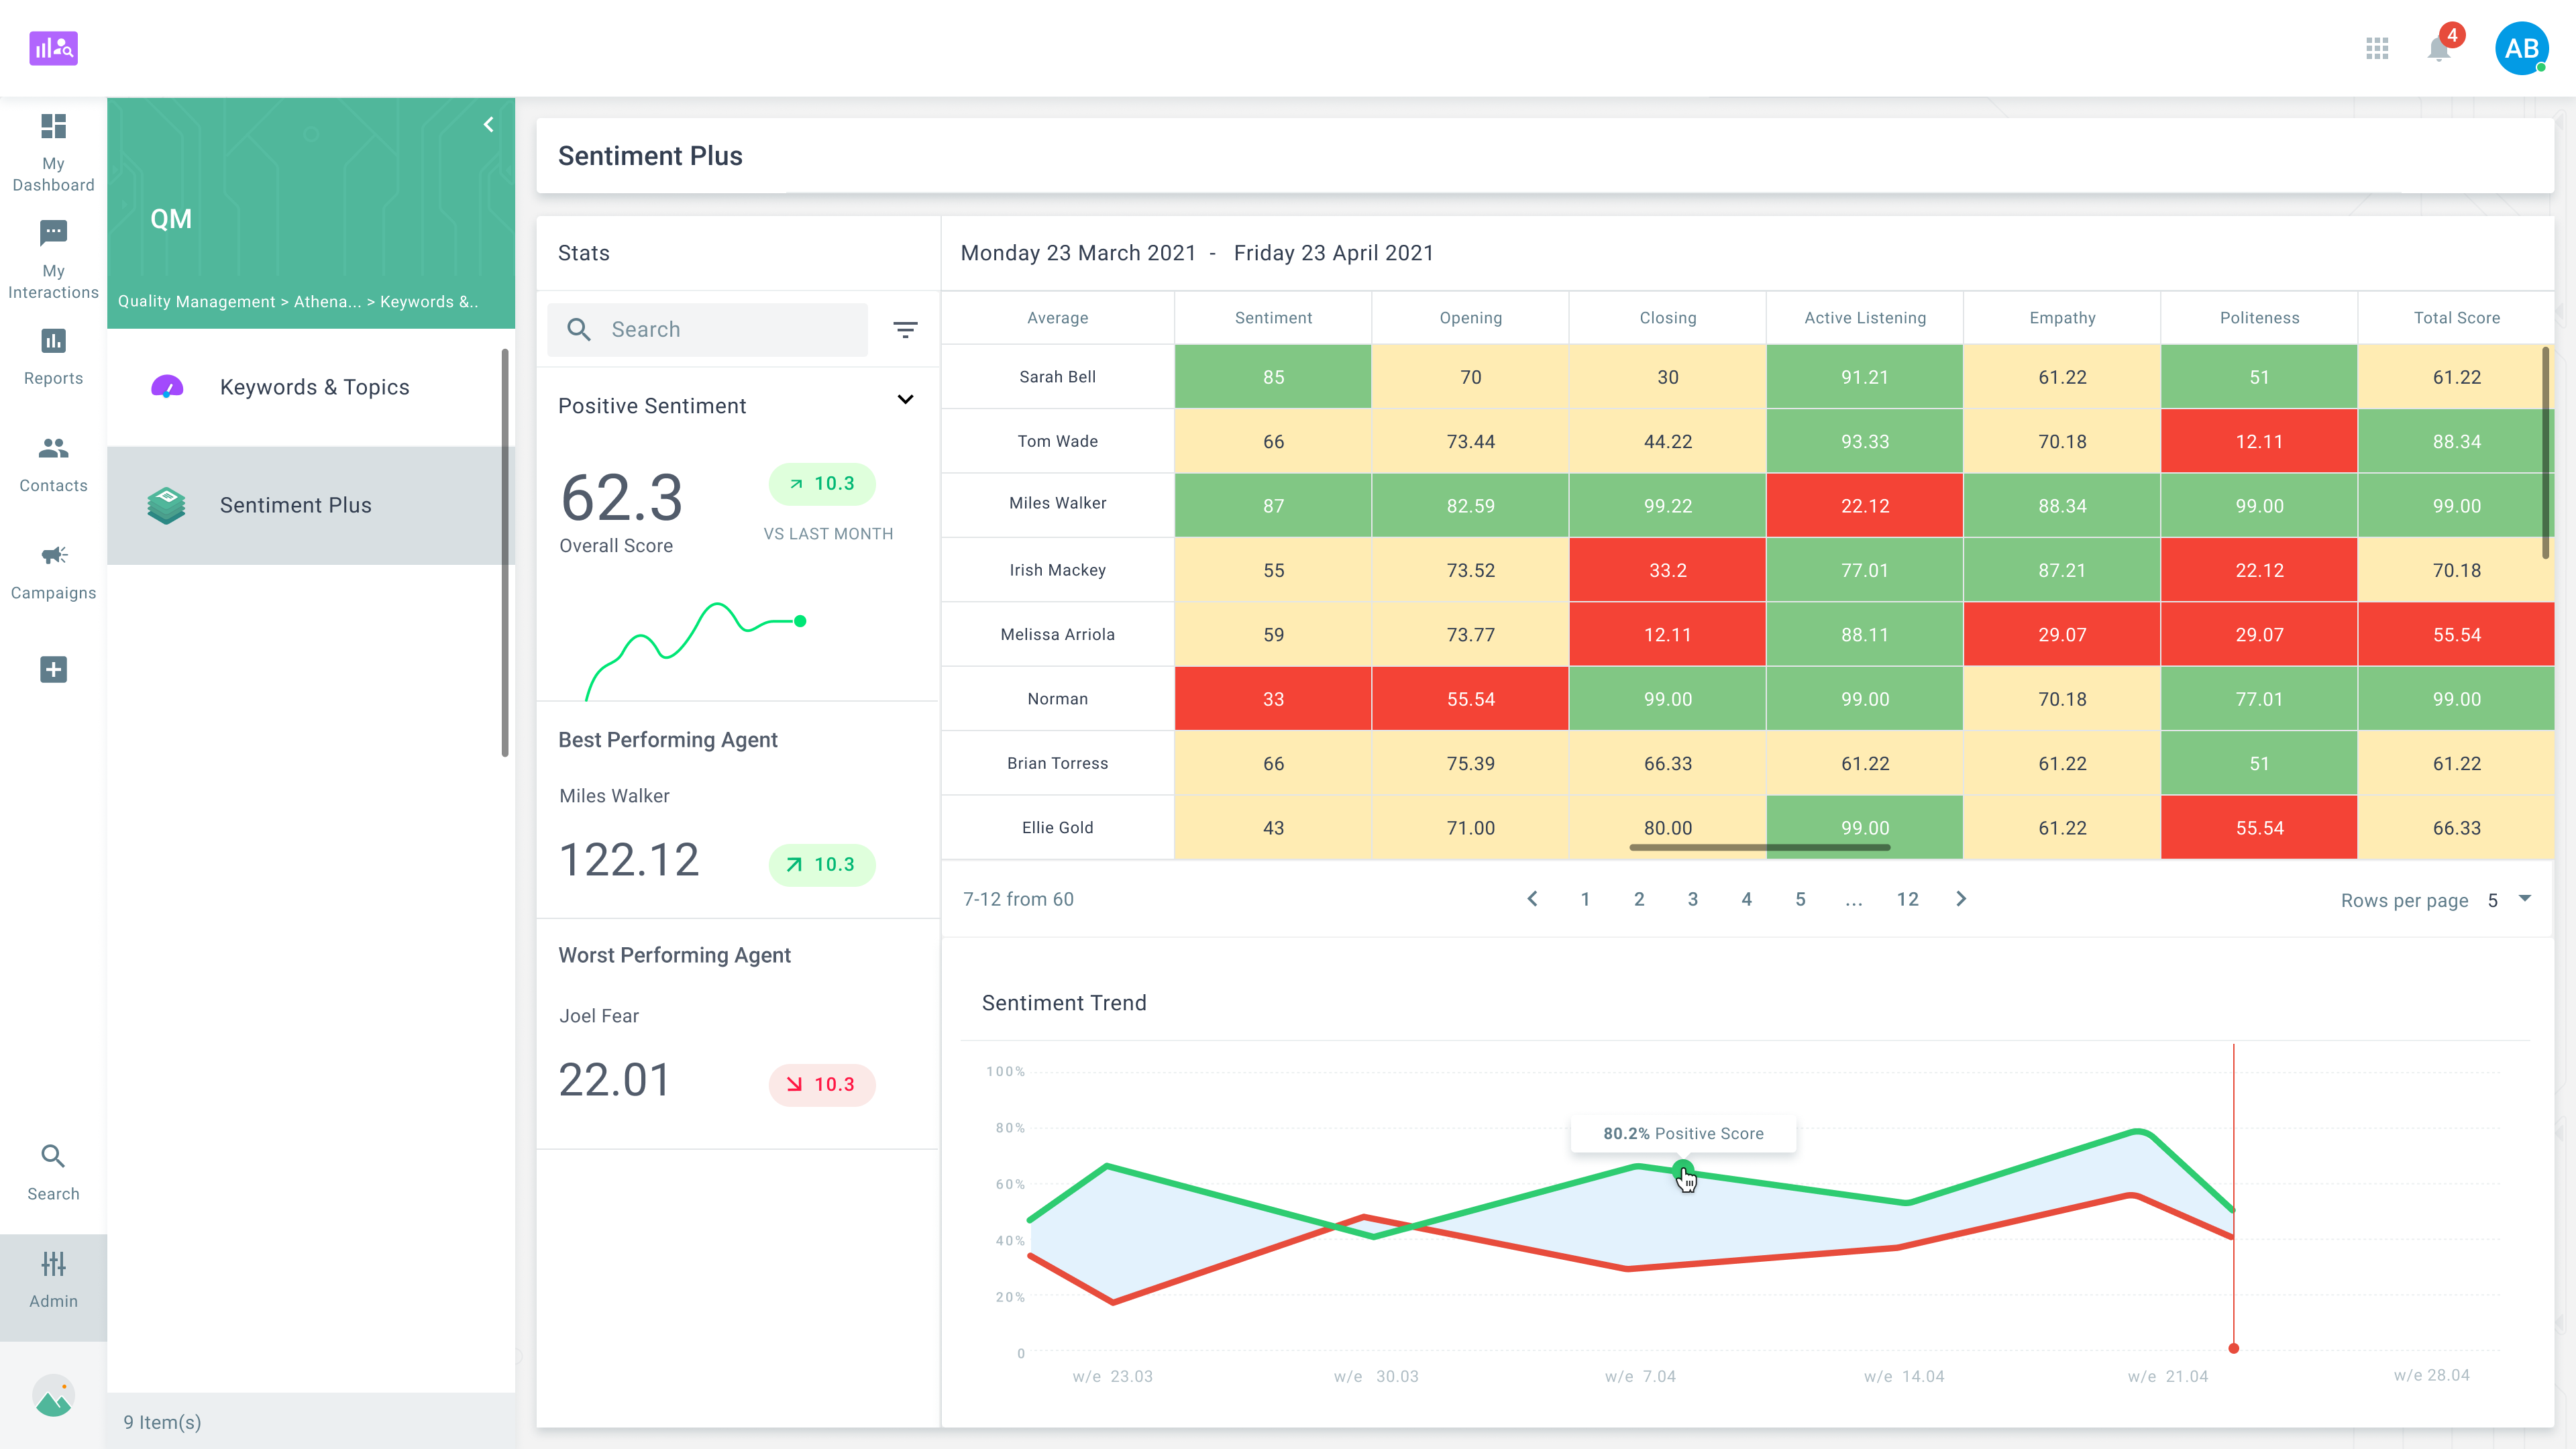
Task: Jump to table page 2
Action: pyautogui.click(x=1639, y=899)
